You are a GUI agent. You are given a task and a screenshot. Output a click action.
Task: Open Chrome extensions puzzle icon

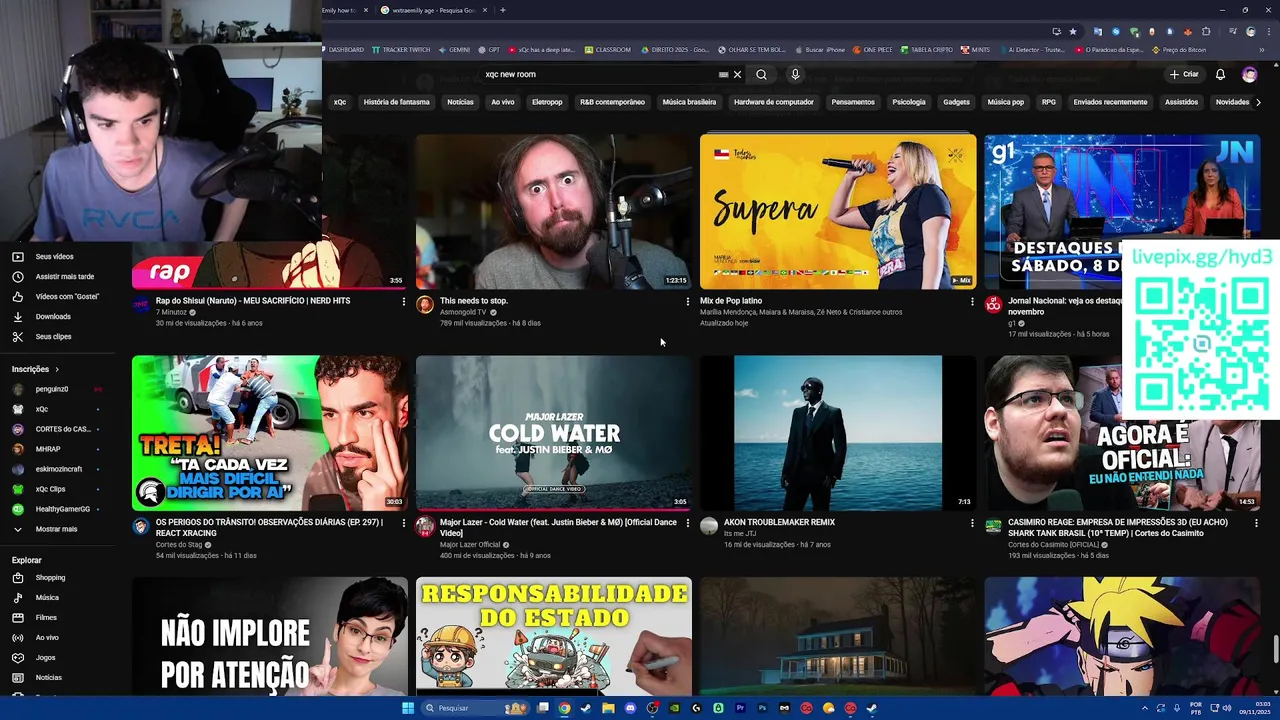click(1206, 31)
